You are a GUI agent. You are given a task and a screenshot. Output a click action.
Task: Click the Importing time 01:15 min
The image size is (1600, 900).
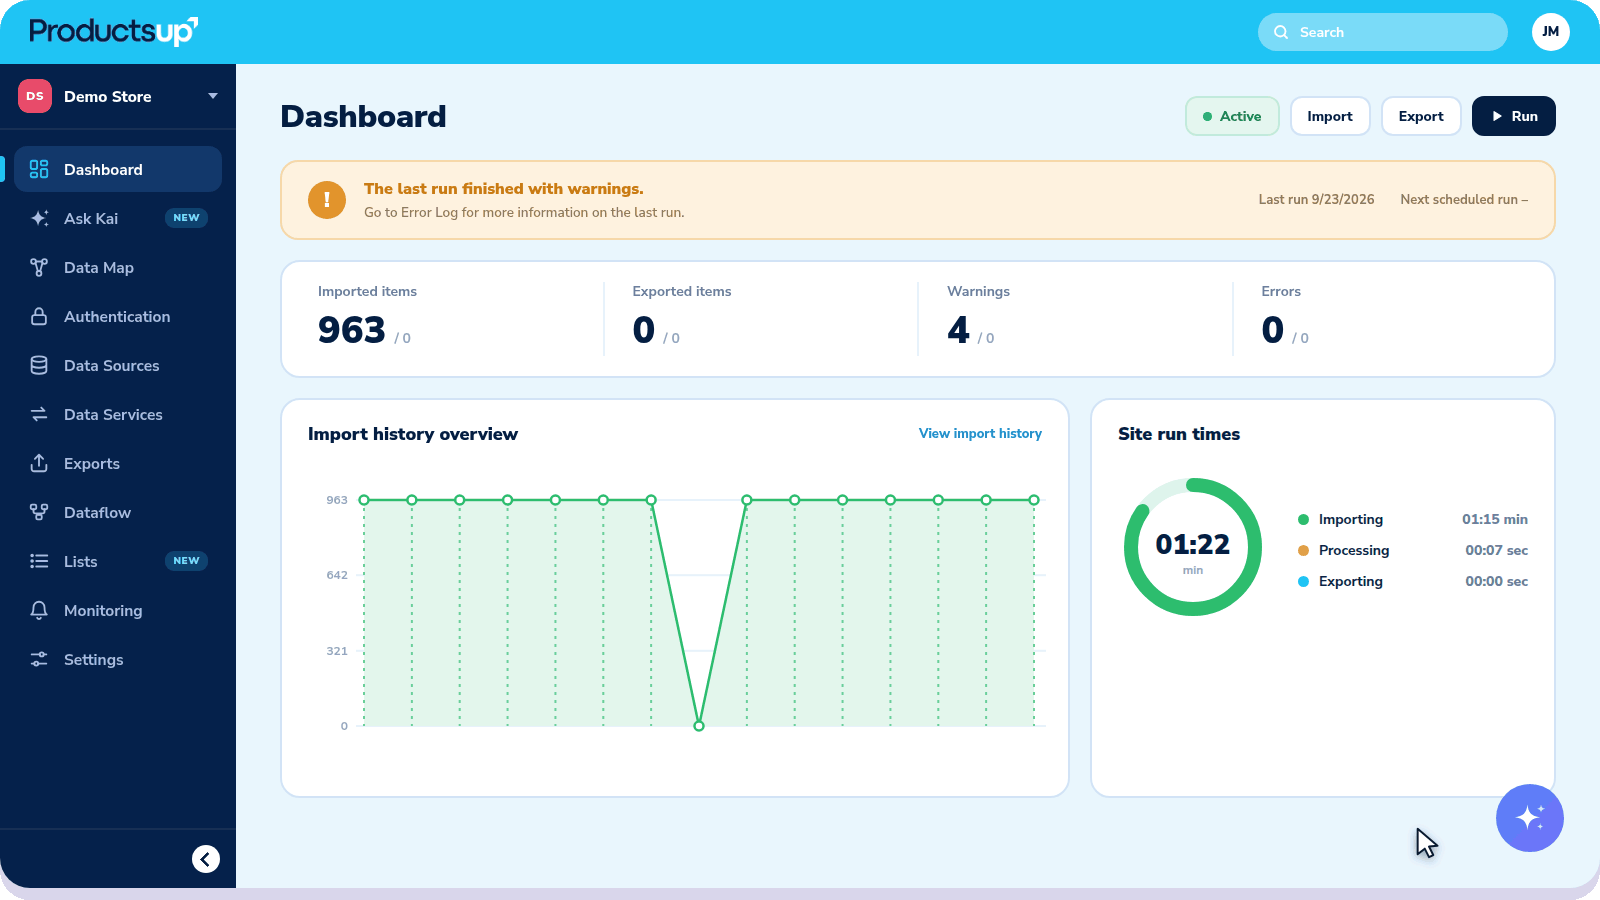coord(1495,519)
